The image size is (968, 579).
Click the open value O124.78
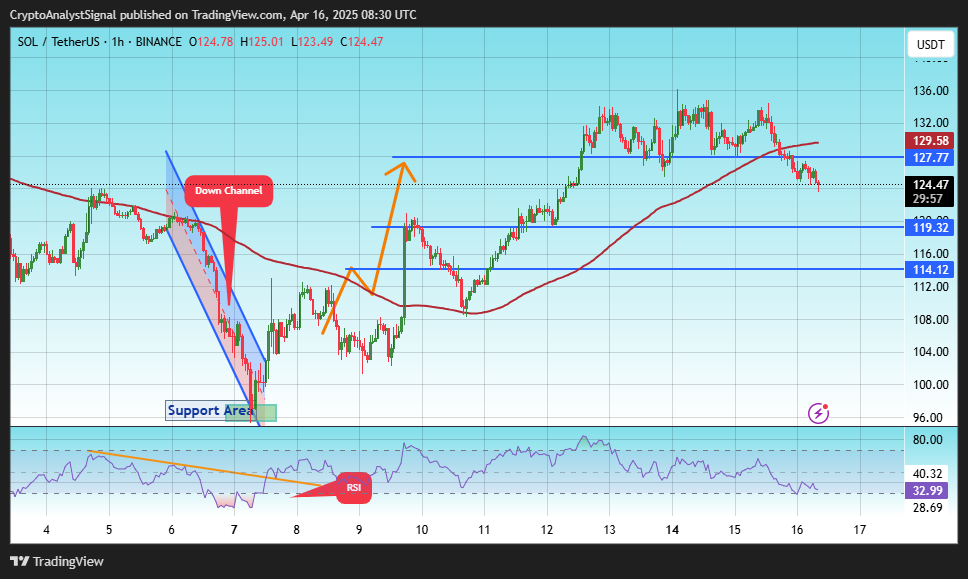[211, 42]
